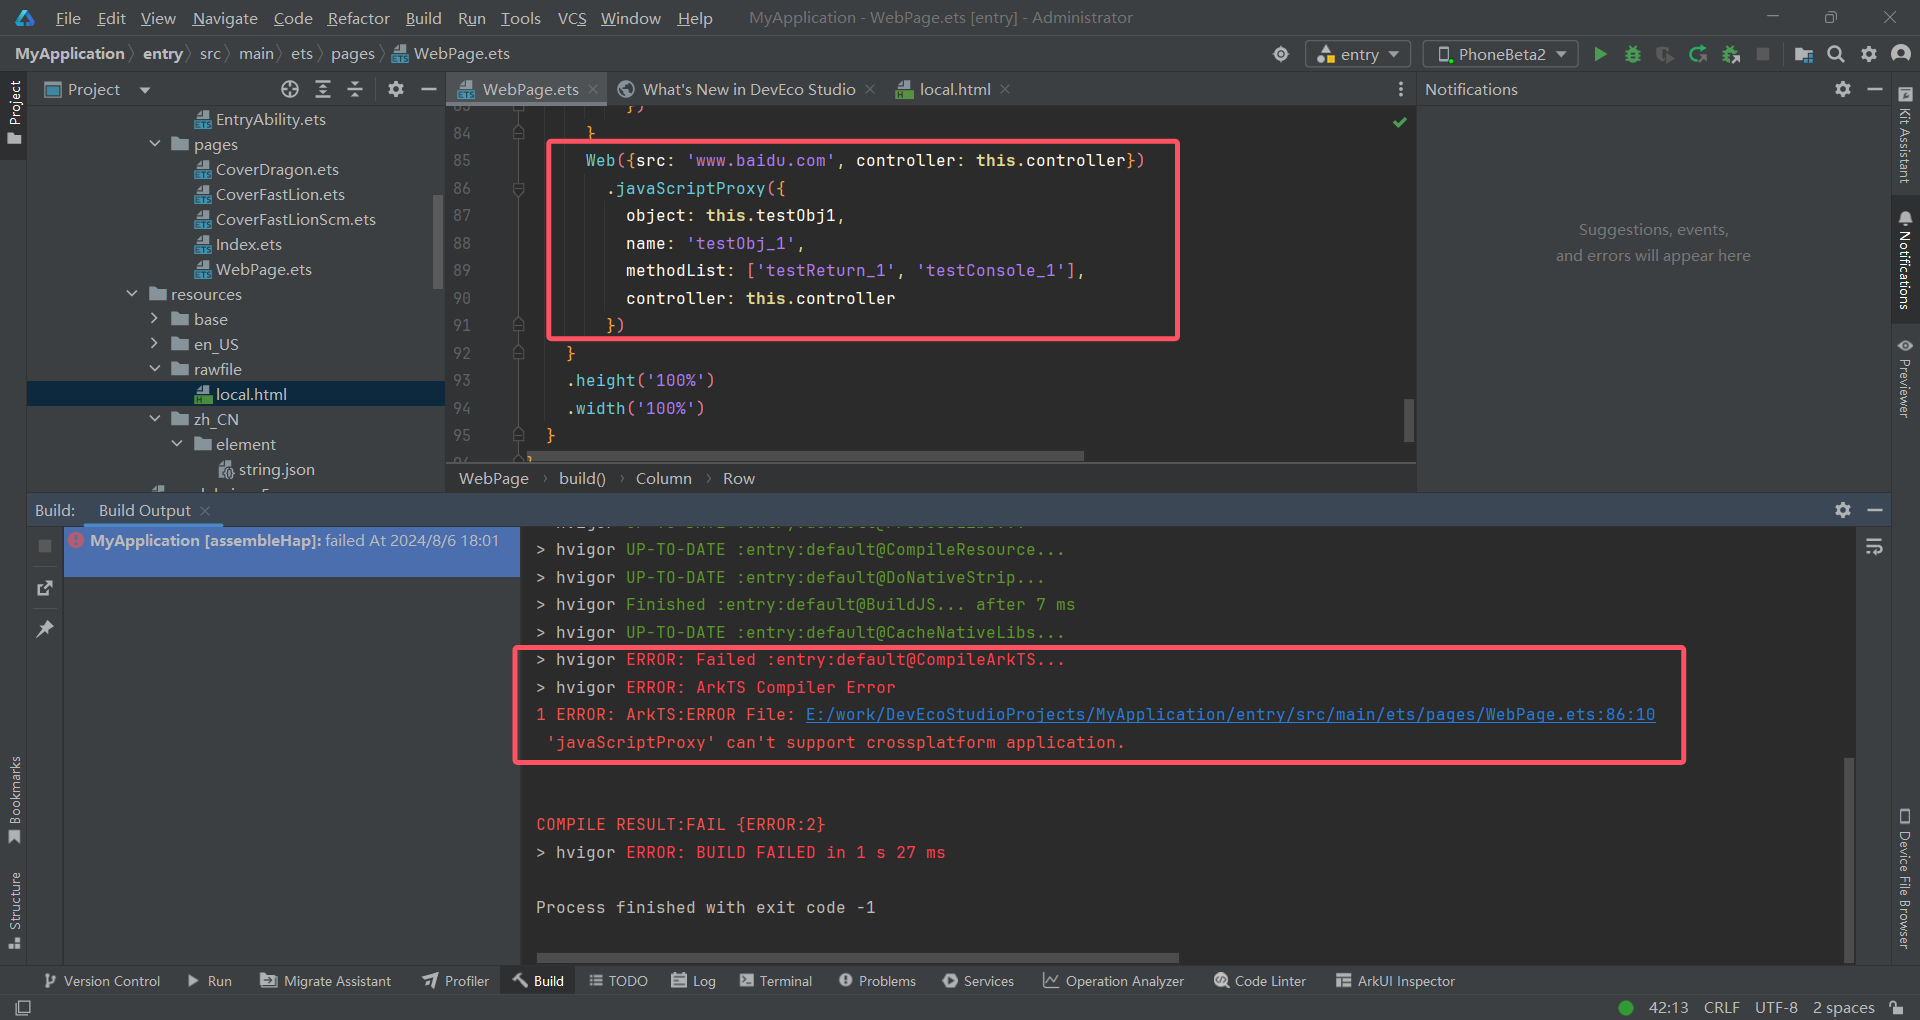
Task: Open the WebPage.ets:86:10 error link
Action: pos(1230,715)
